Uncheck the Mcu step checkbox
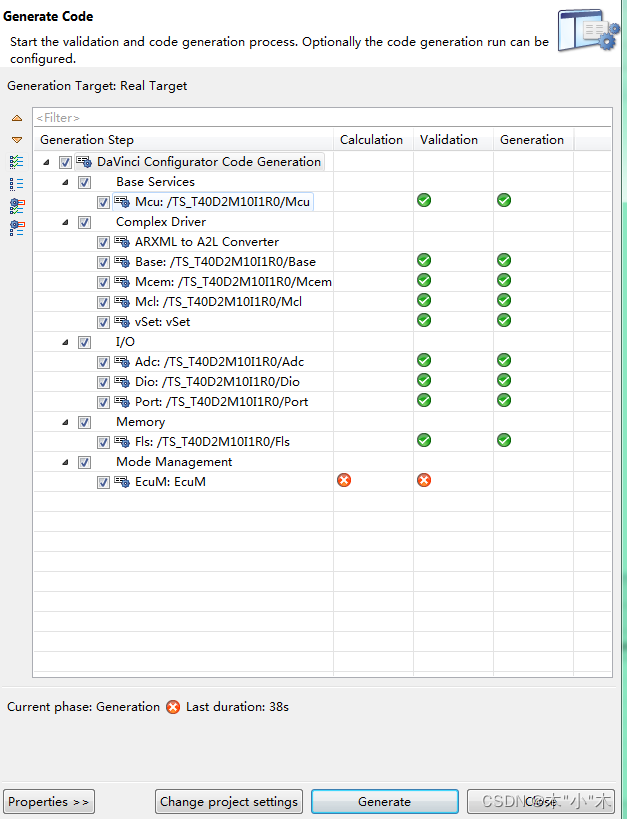 (103, 202)
